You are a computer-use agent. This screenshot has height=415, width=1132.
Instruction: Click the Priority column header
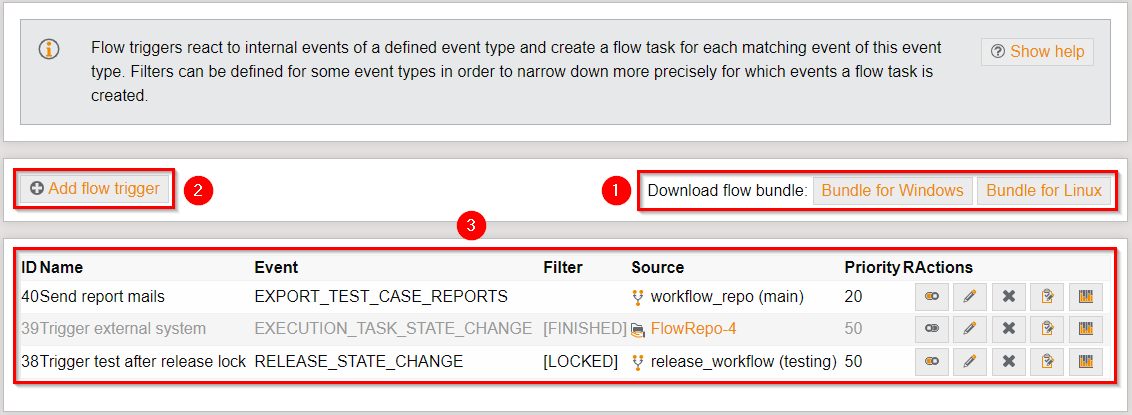871,267
